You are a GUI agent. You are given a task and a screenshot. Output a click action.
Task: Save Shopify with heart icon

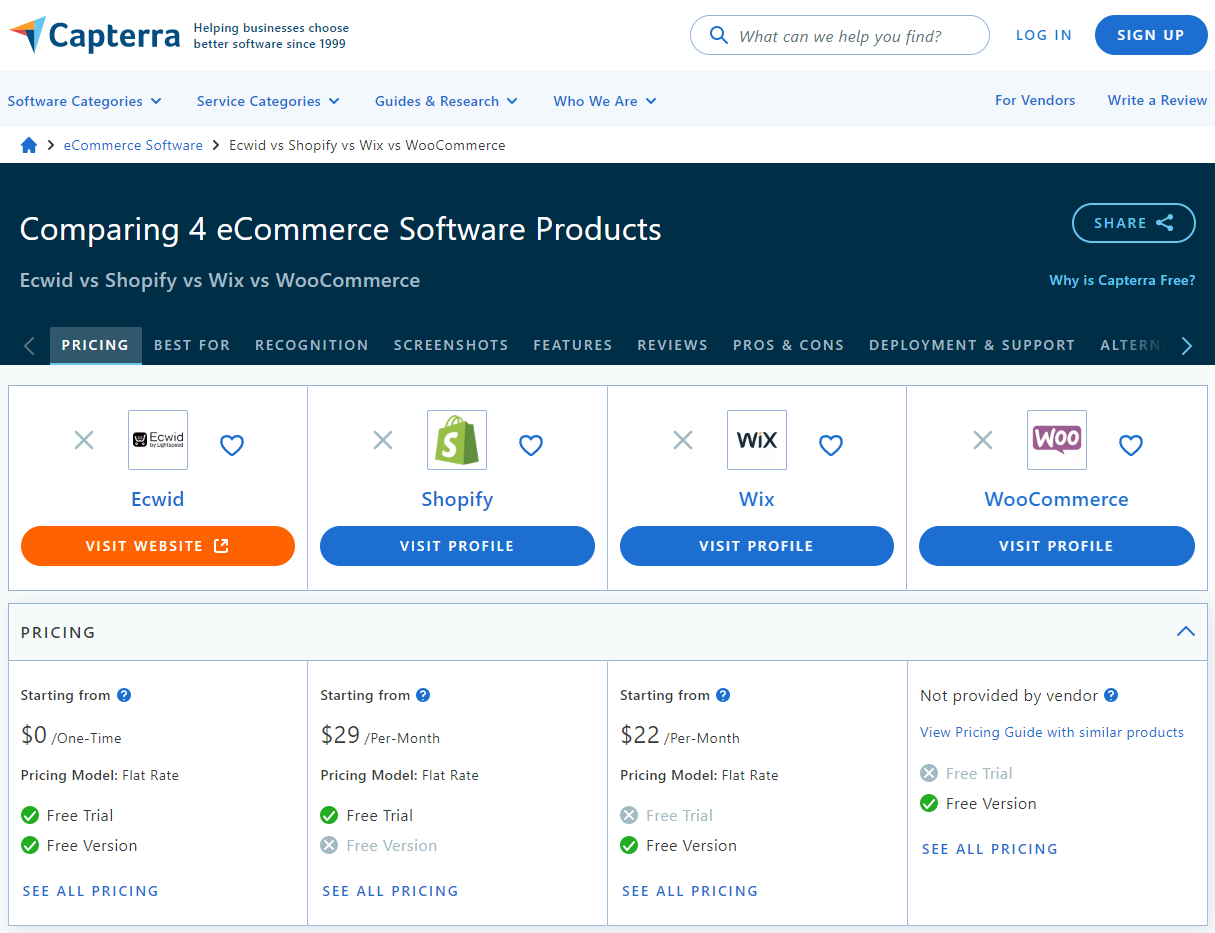coord(531,445)
